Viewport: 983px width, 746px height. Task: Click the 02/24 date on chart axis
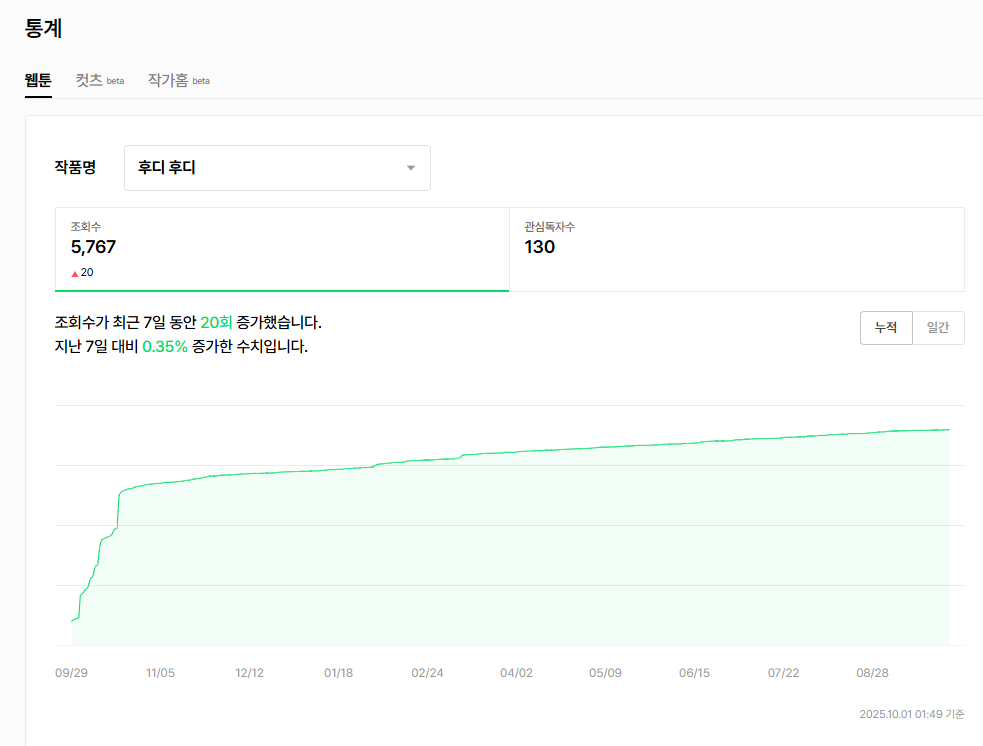coord(427,673)
